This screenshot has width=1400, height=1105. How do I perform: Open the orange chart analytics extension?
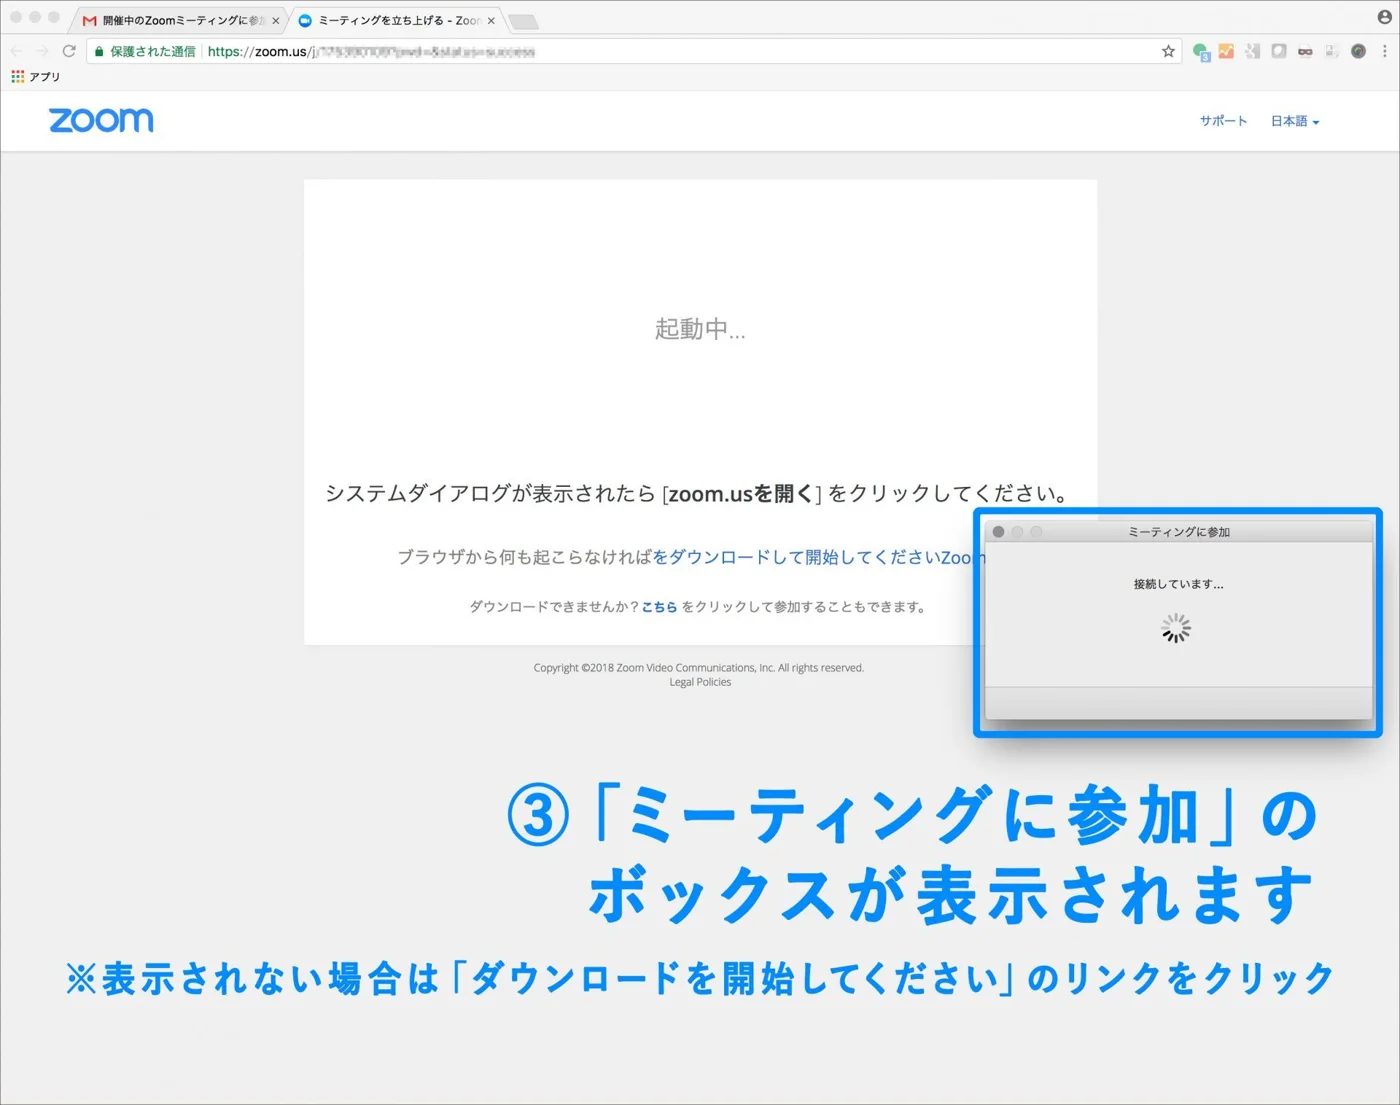(x=1226, y=51)
